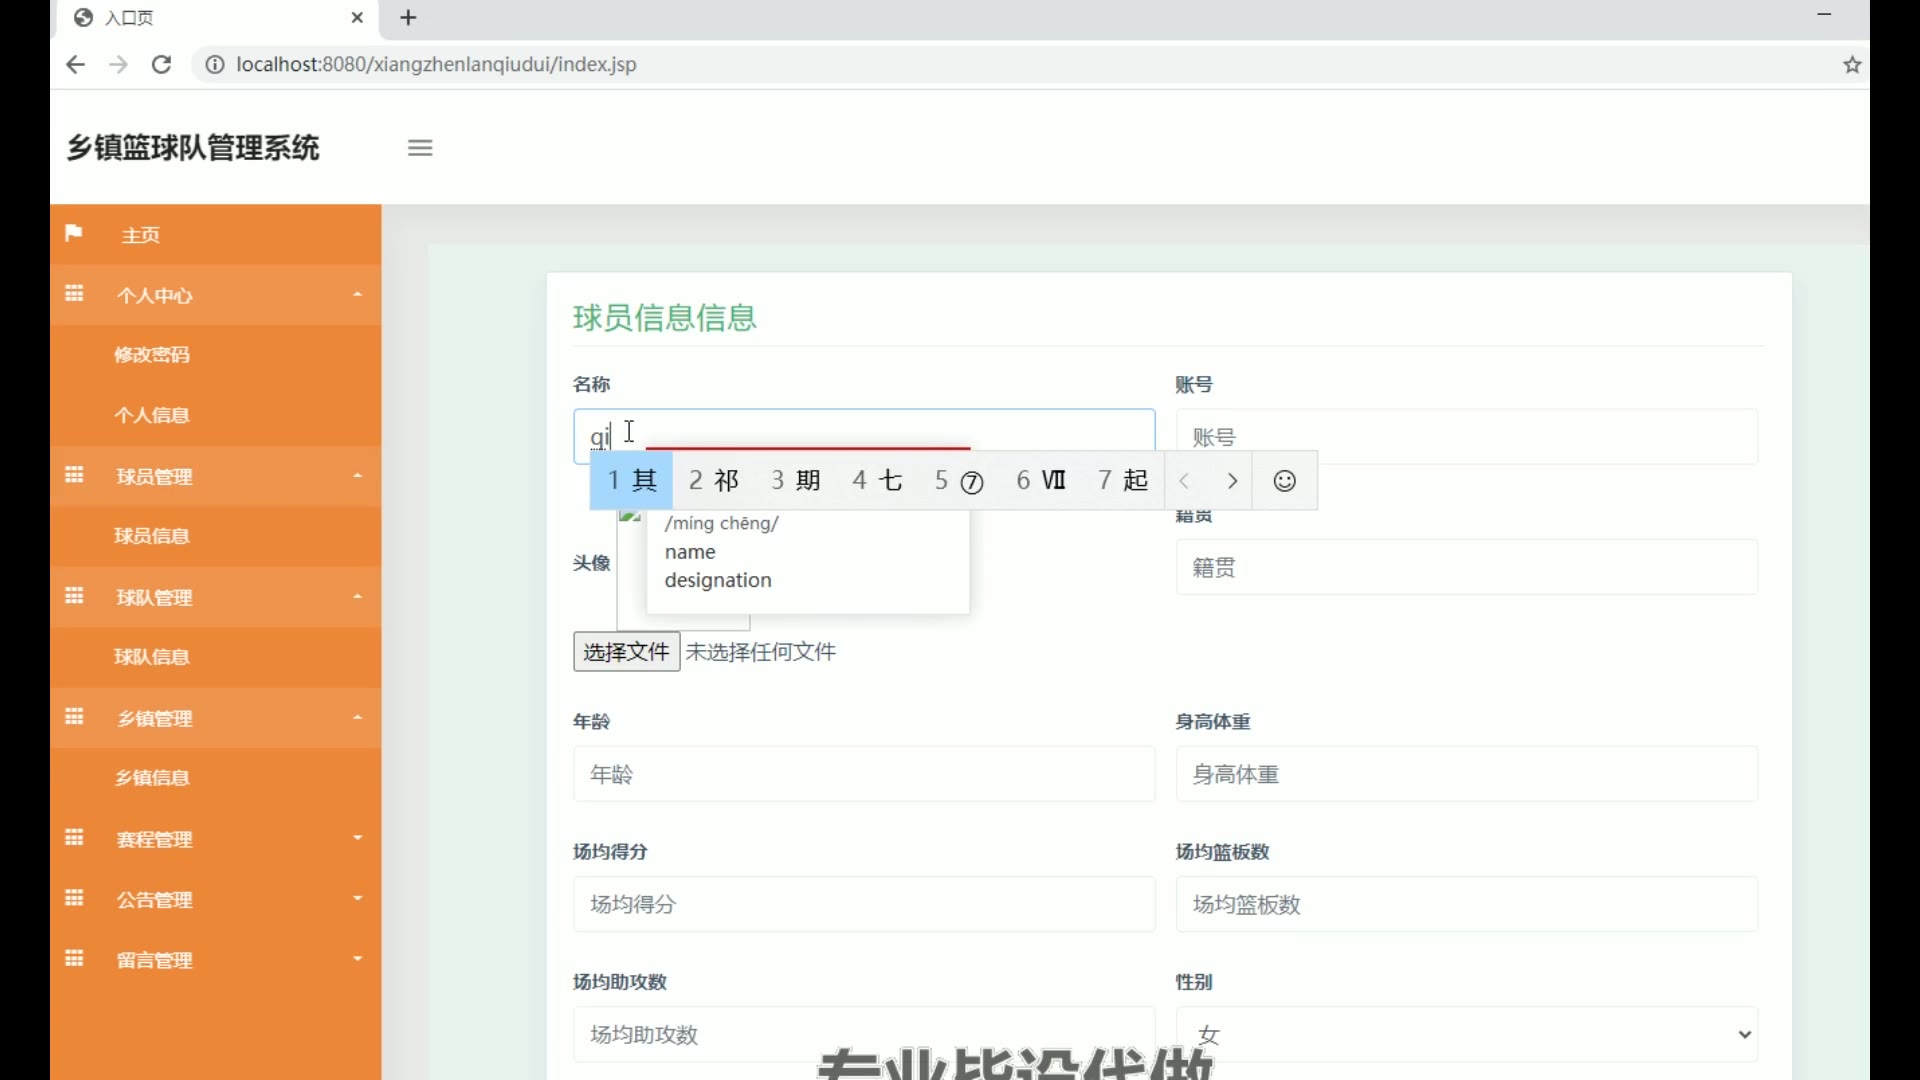Expand the 留言管理 menu arrow
1920x1080 pixels.
click(x=357, y=959)
